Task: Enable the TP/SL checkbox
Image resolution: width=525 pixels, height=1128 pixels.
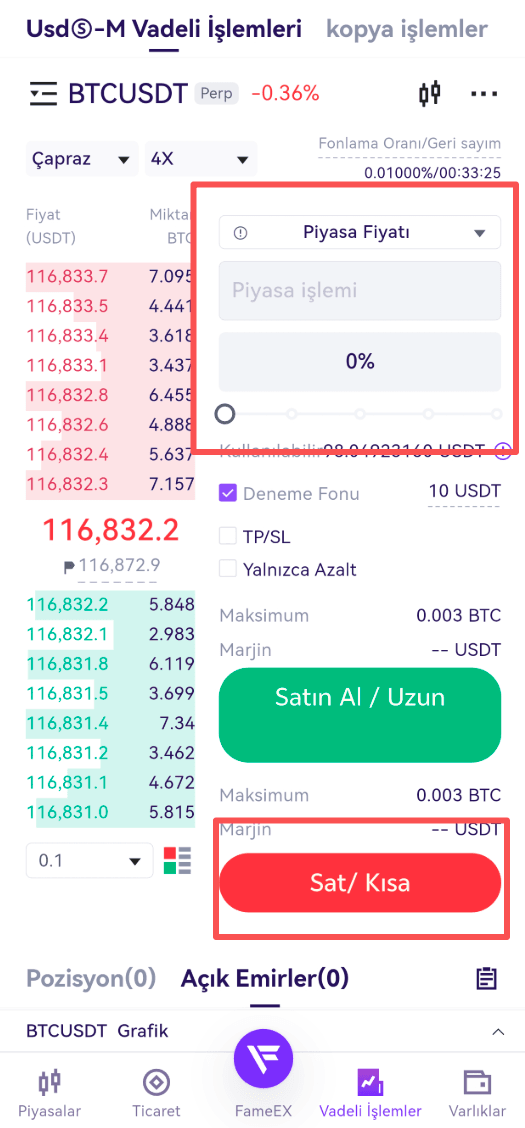Action: click(x=228, y=536)
